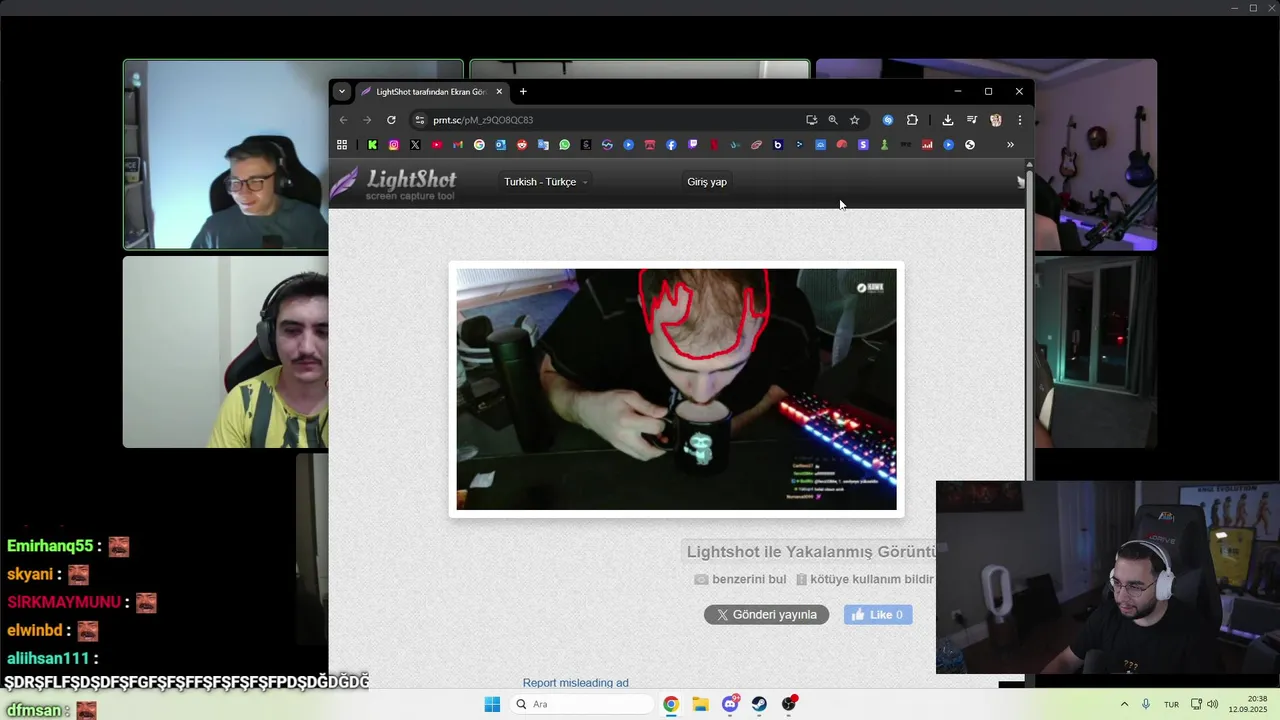Open Chrome downloads

point(948,120)
